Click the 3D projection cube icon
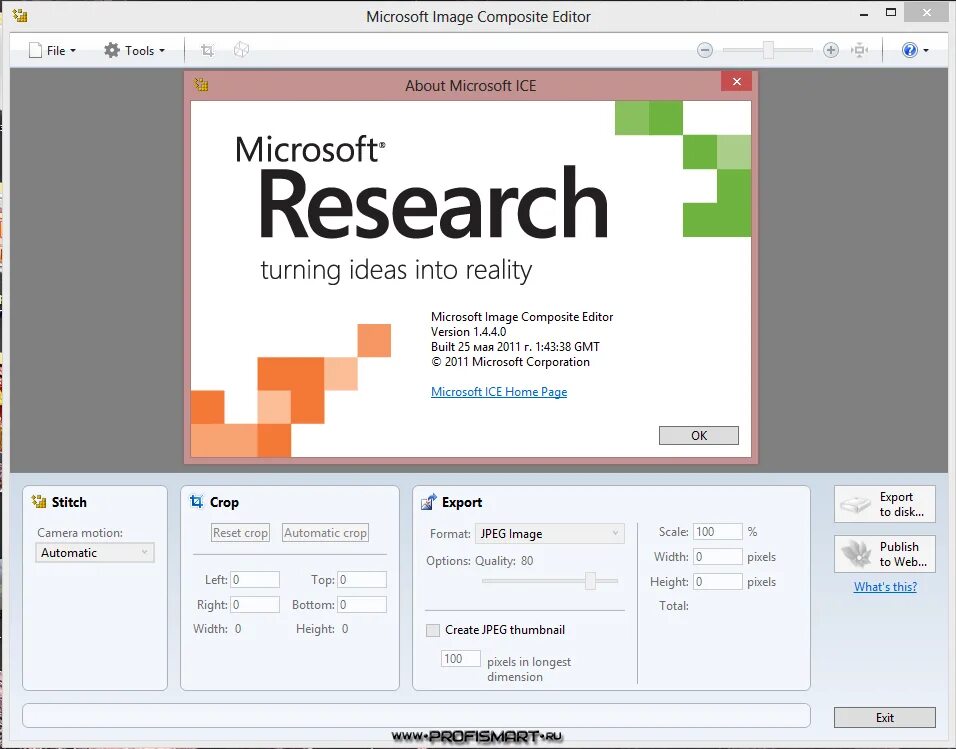Screen dimensions: 956x749 pyautogui.click(x=241, y=50)
